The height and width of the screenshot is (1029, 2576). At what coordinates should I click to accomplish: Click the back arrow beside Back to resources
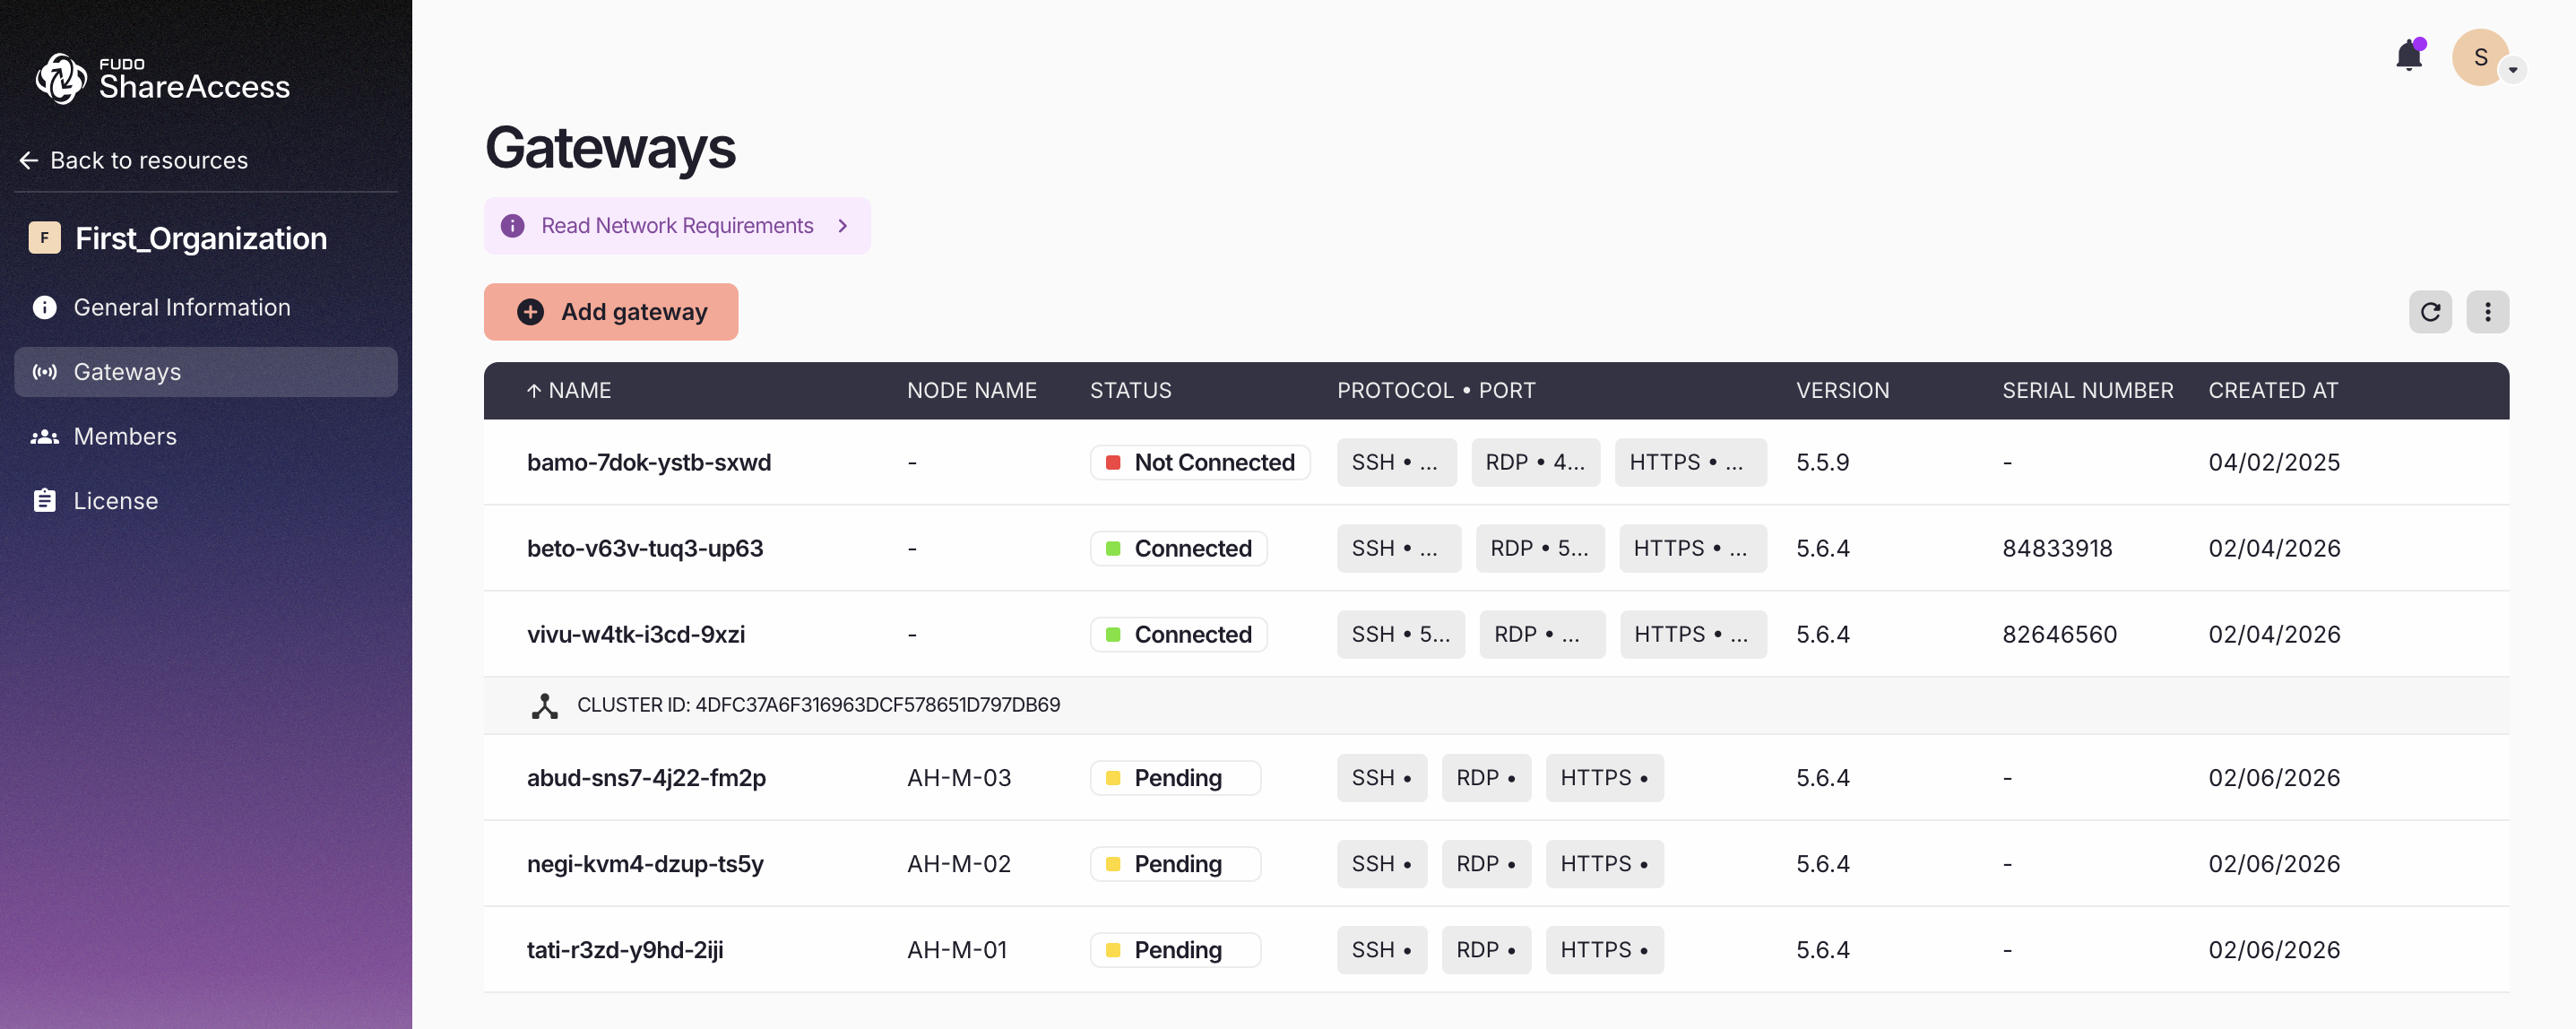click(x=29, y=160)
